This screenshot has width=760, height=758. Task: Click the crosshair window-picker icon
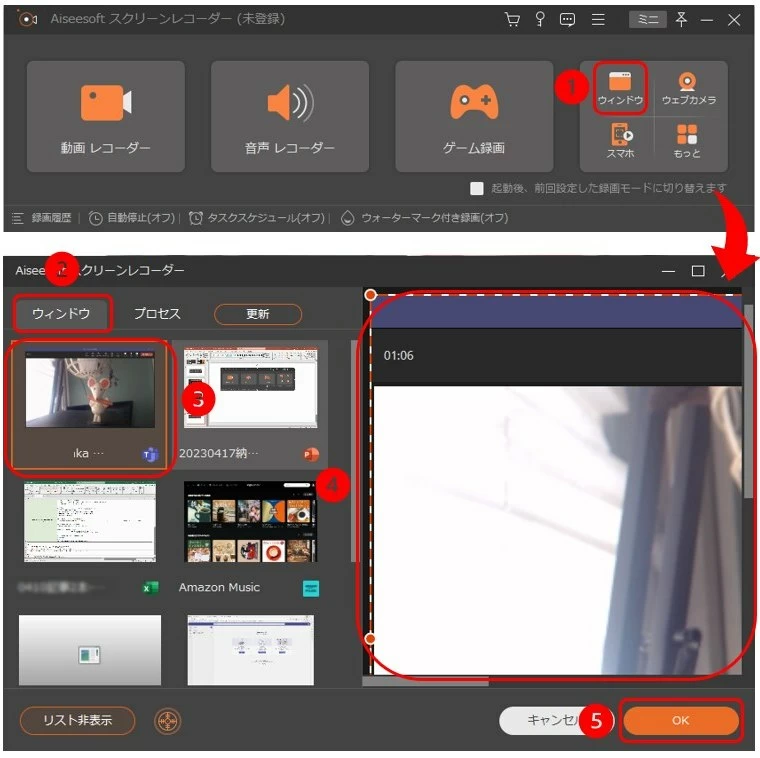(167, 721)
